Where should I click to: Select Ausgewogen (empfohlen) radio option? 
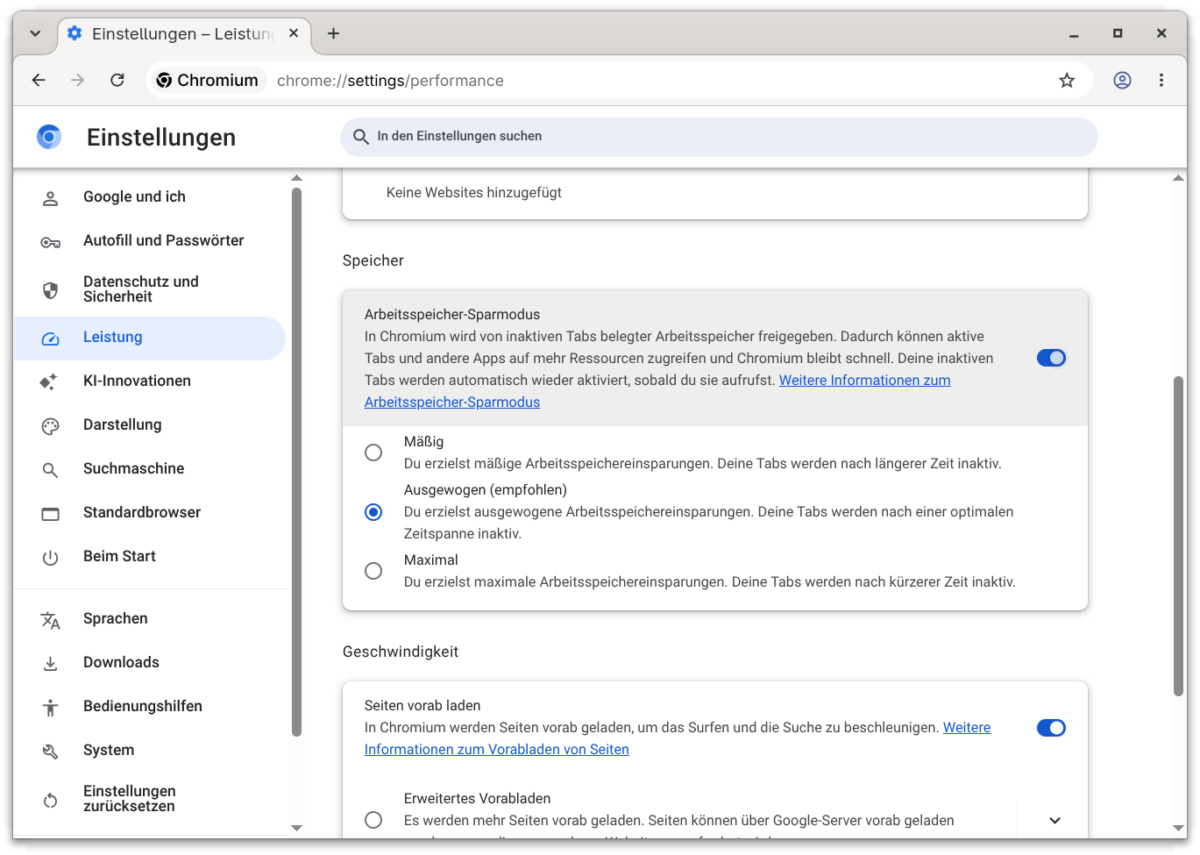pos(373,512)
